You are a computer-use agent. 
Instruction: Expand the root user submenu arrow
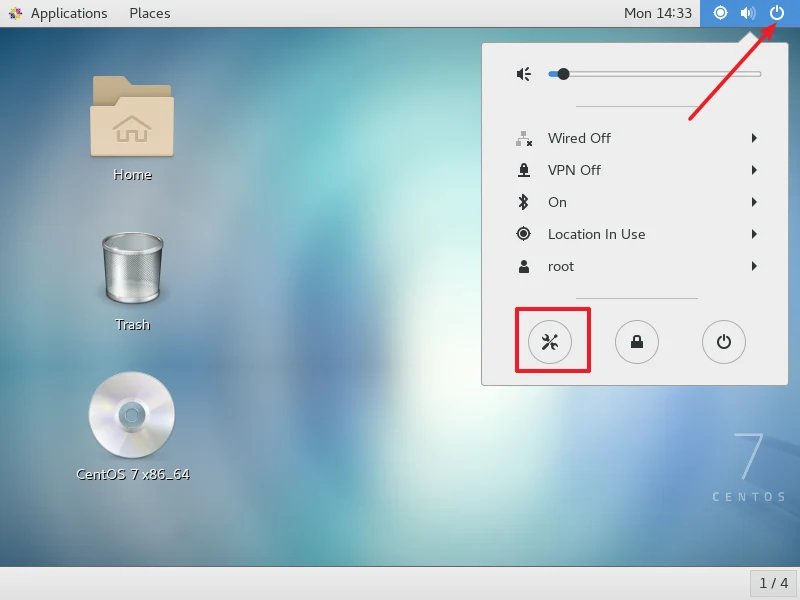point(754,266)
